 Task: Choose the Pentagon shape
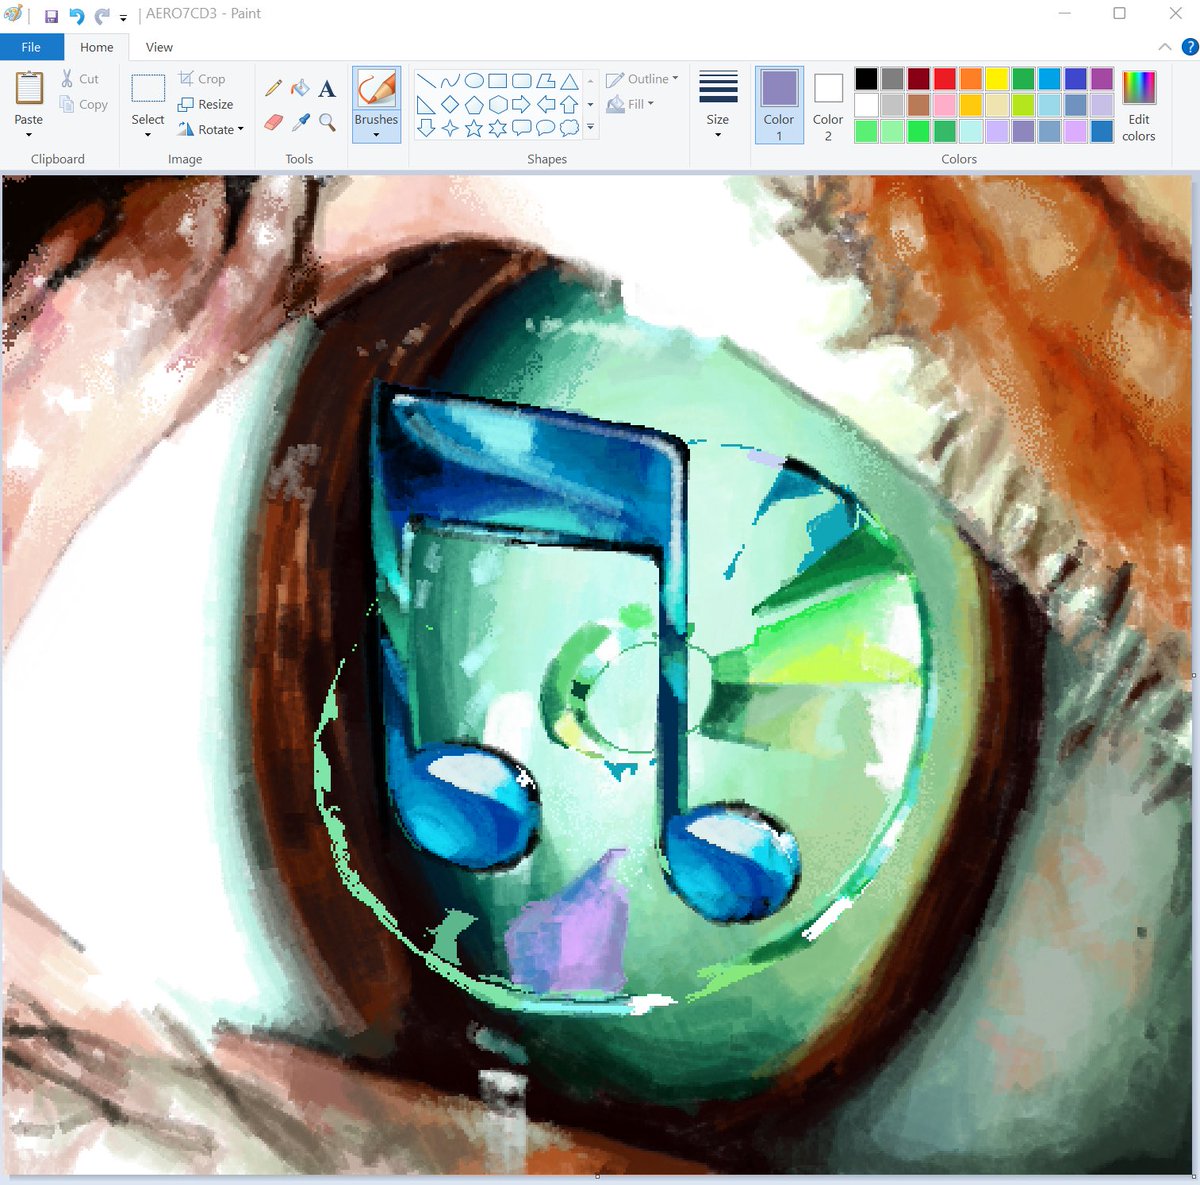pyautogui.click(x=474, y=104)
